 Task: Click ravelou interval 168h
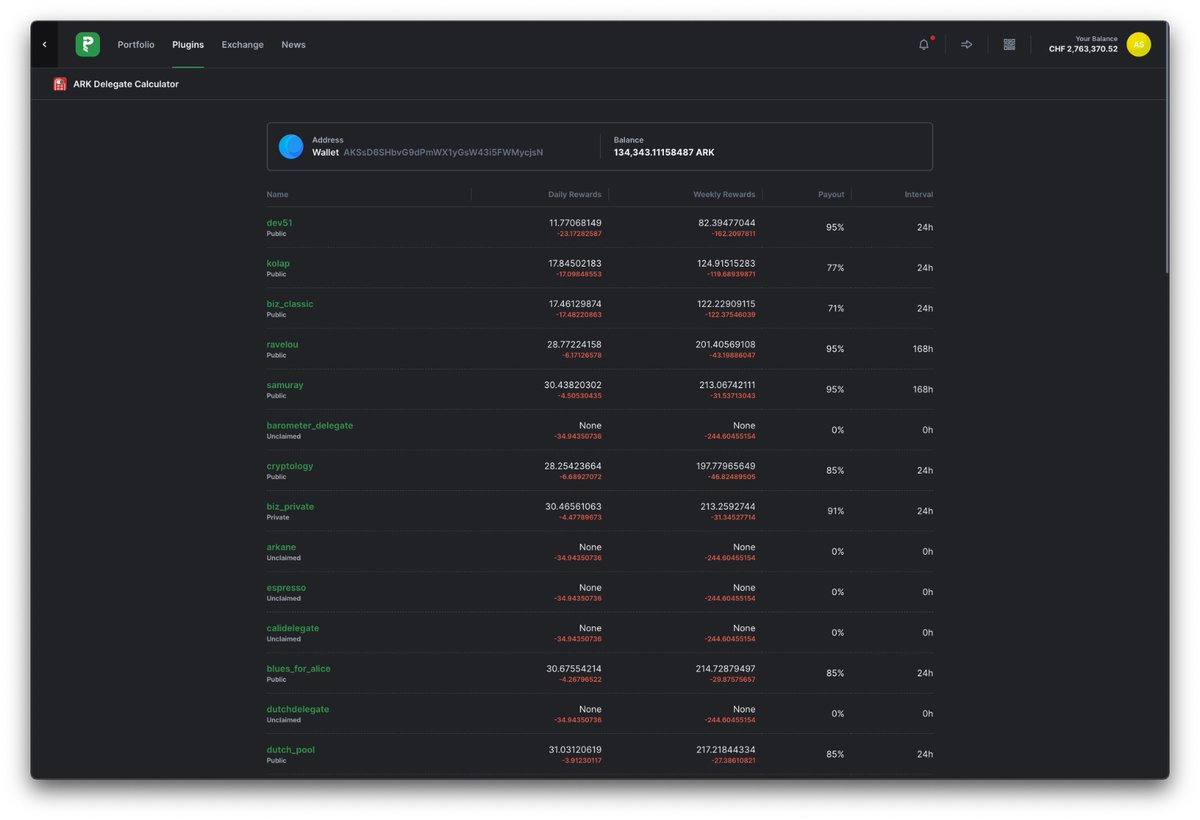[x=923, y=349]
